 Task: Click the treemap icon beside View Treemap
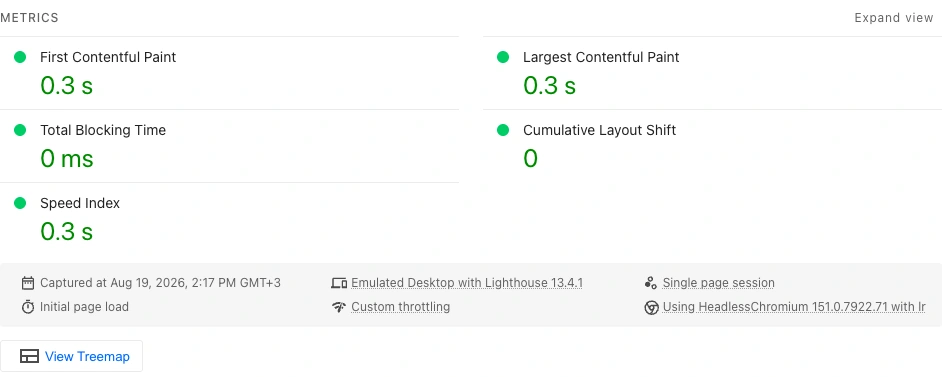tap(29, 357)
